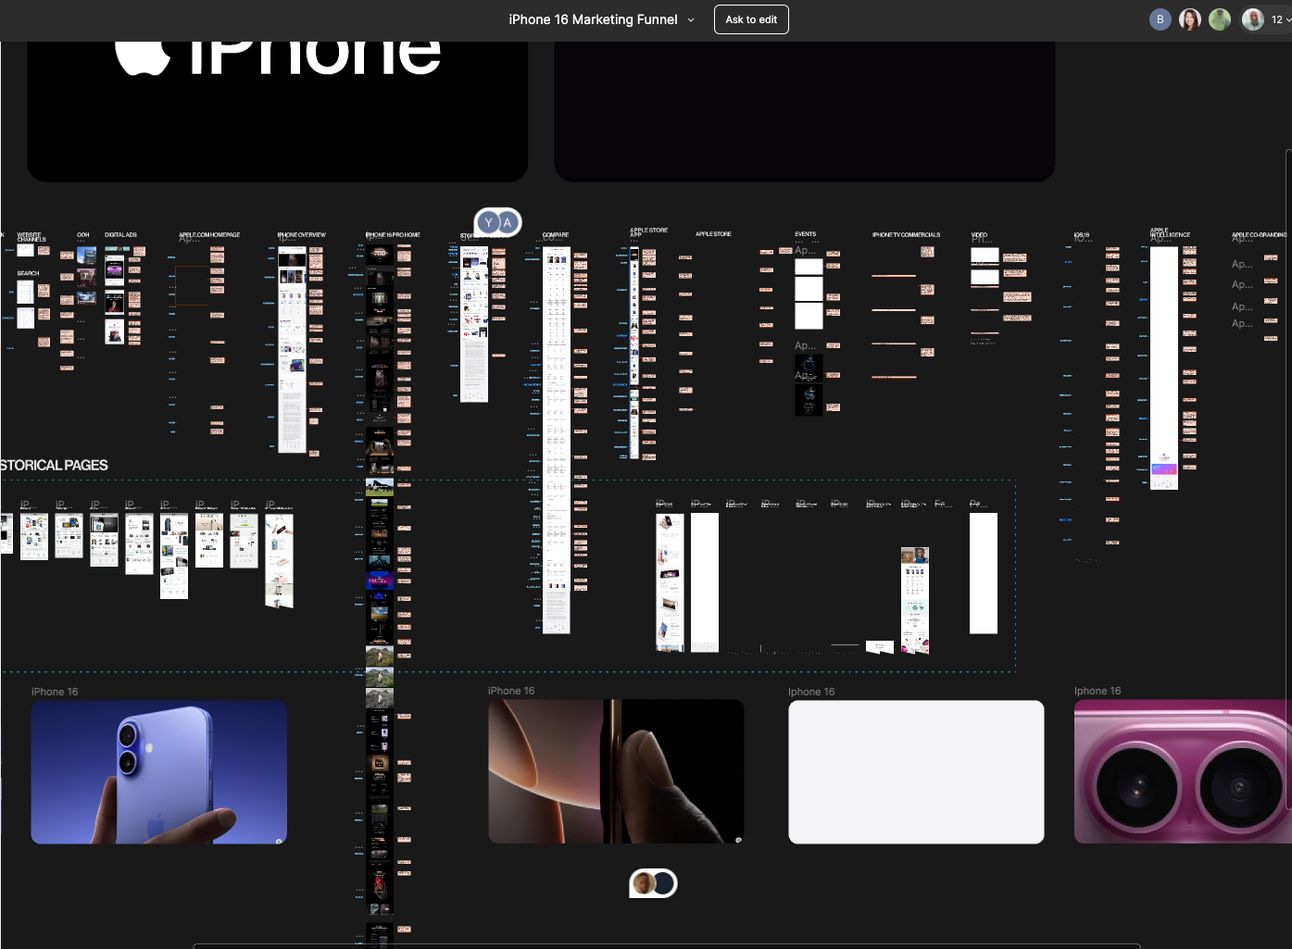Screen dimensions: 1292x949
Task: Select the APPLE CO-BRANDING section heading
Action: [1260, 235]
